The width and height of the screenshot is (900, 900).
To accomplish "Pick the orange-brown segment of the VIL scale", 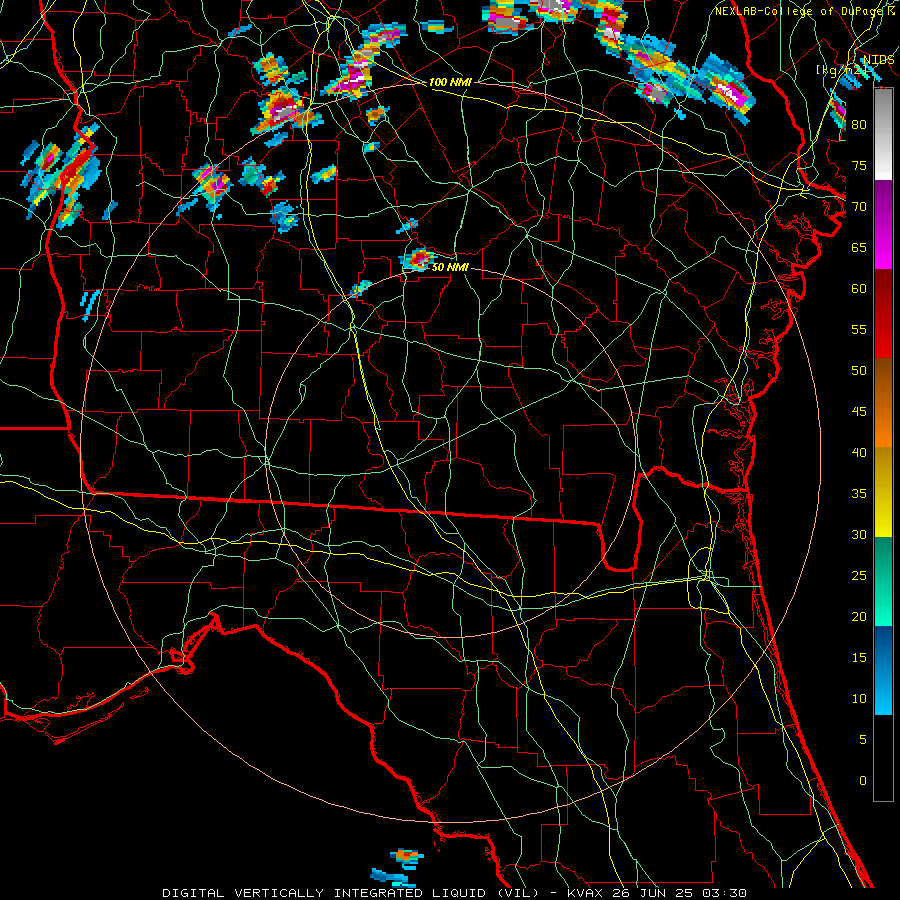I will coord(883,402).
